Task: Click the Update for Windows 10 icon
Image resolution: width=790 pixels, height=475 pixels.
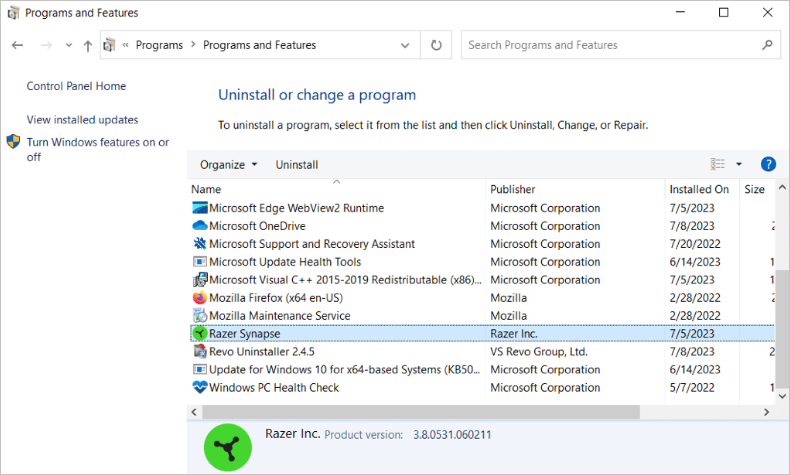Action: coord(200,369)
